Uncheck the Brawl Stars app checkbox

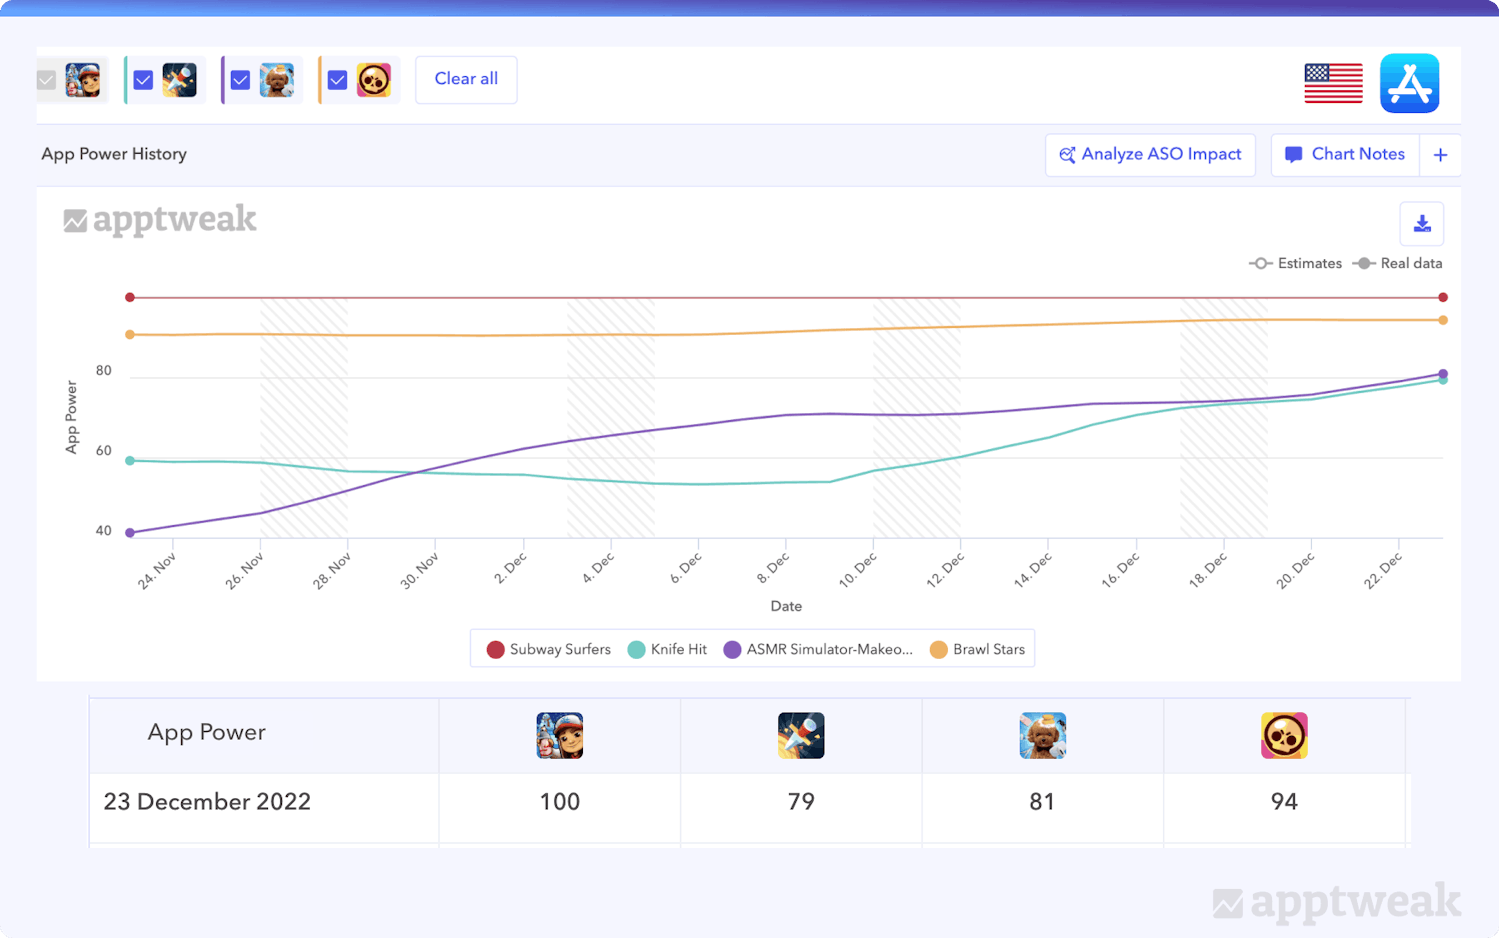(x=337, y=80)
